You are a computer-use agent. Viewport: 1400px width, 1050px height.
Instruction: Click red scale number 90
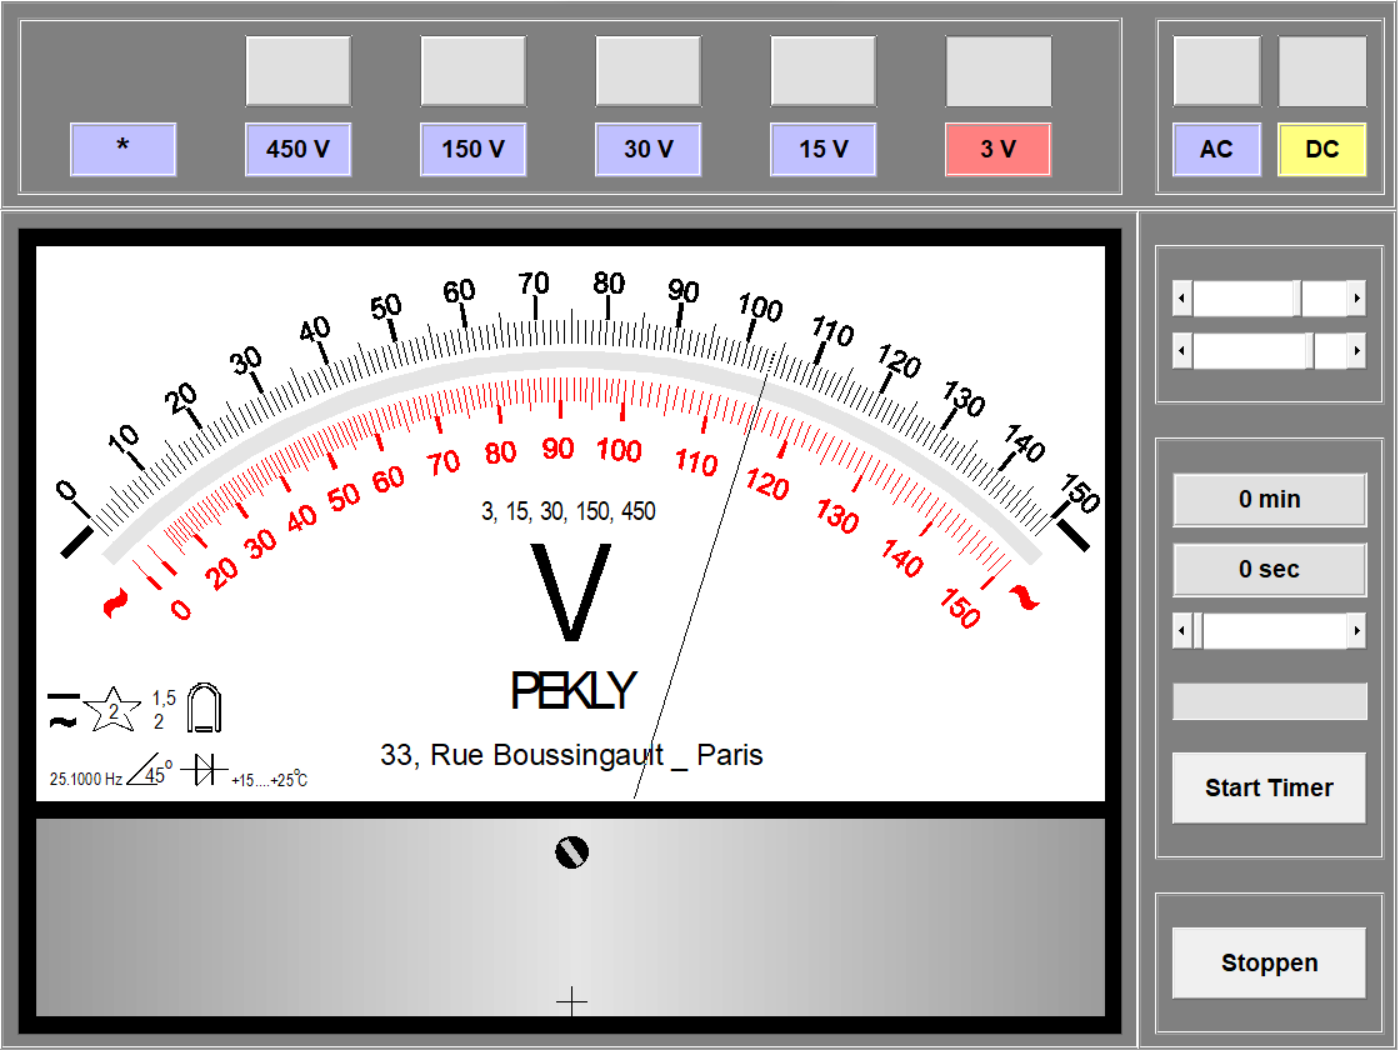coord(558,448)
